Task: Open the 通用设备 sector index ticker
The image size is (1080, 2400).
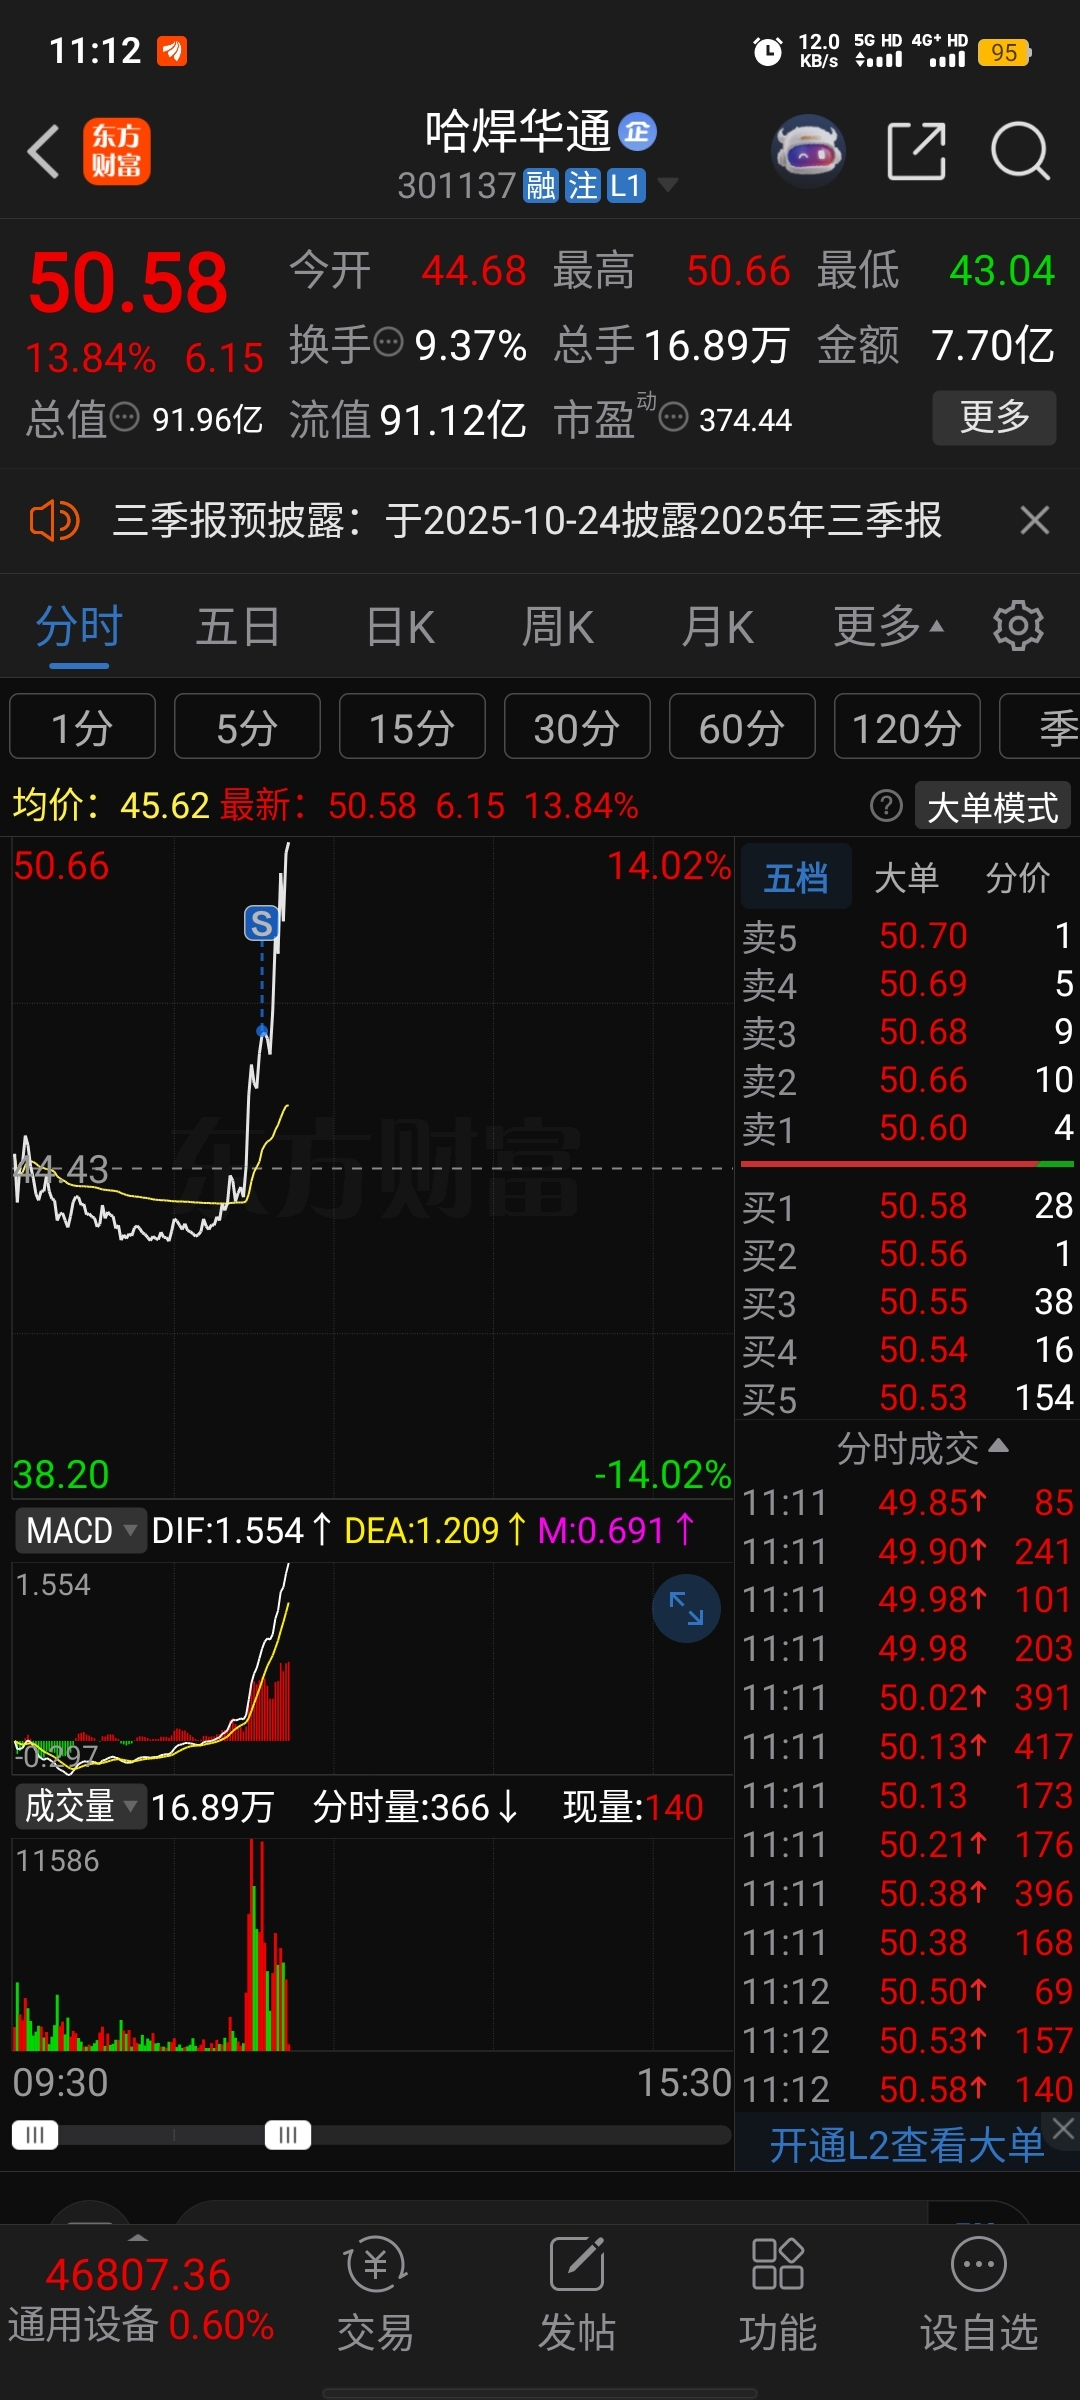Action: (x=140, y=2299)
